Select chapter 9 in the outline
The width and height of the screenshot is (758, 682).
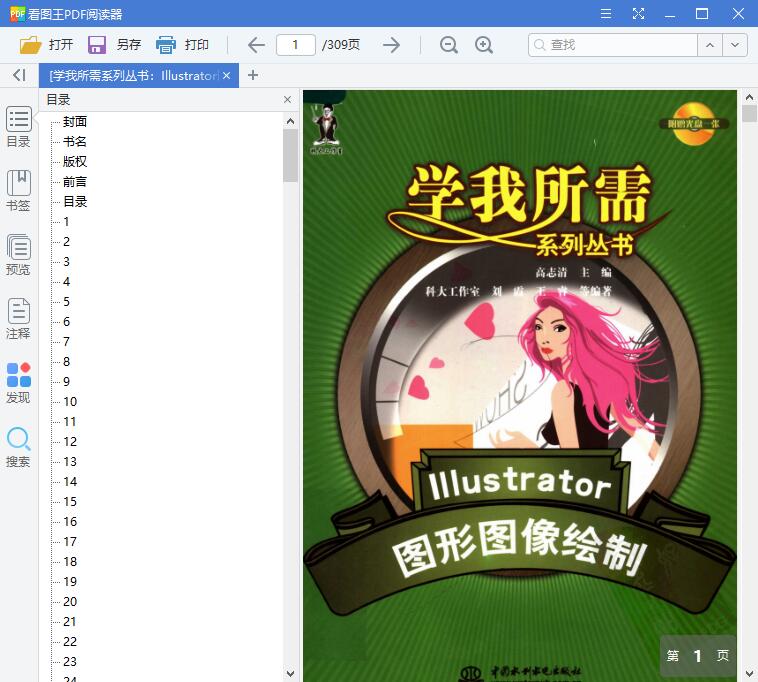[x=66, y=382]
